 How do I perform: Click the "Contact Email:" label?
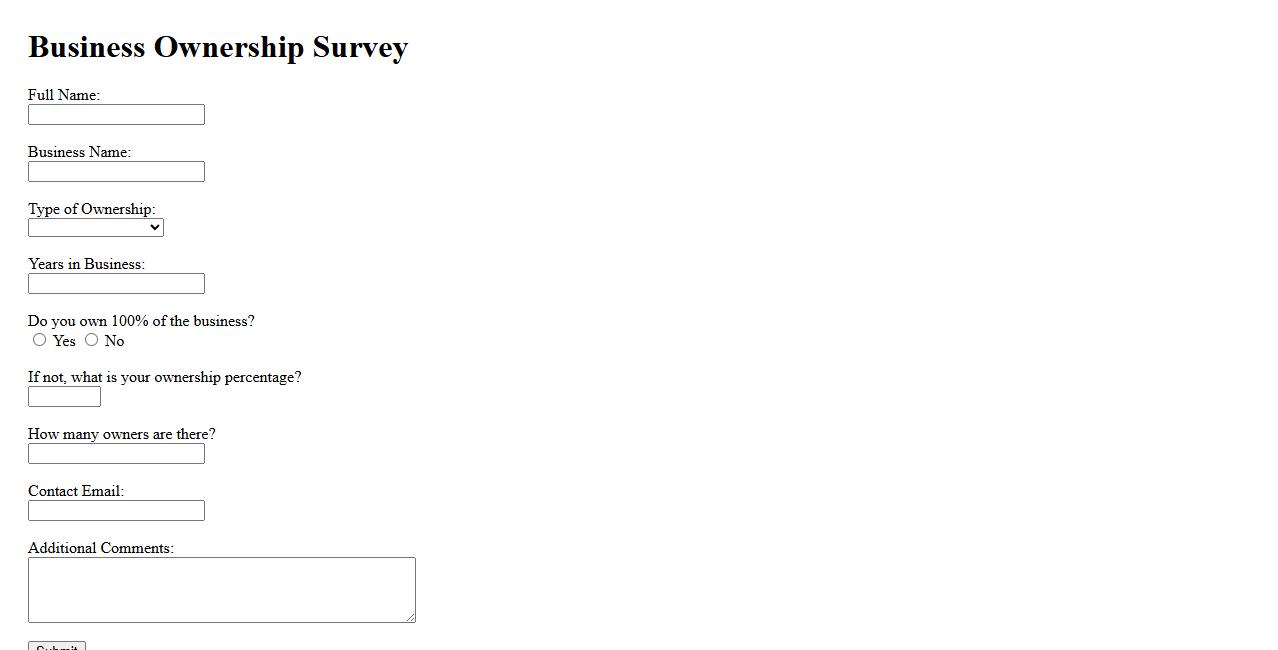(76, 491)
